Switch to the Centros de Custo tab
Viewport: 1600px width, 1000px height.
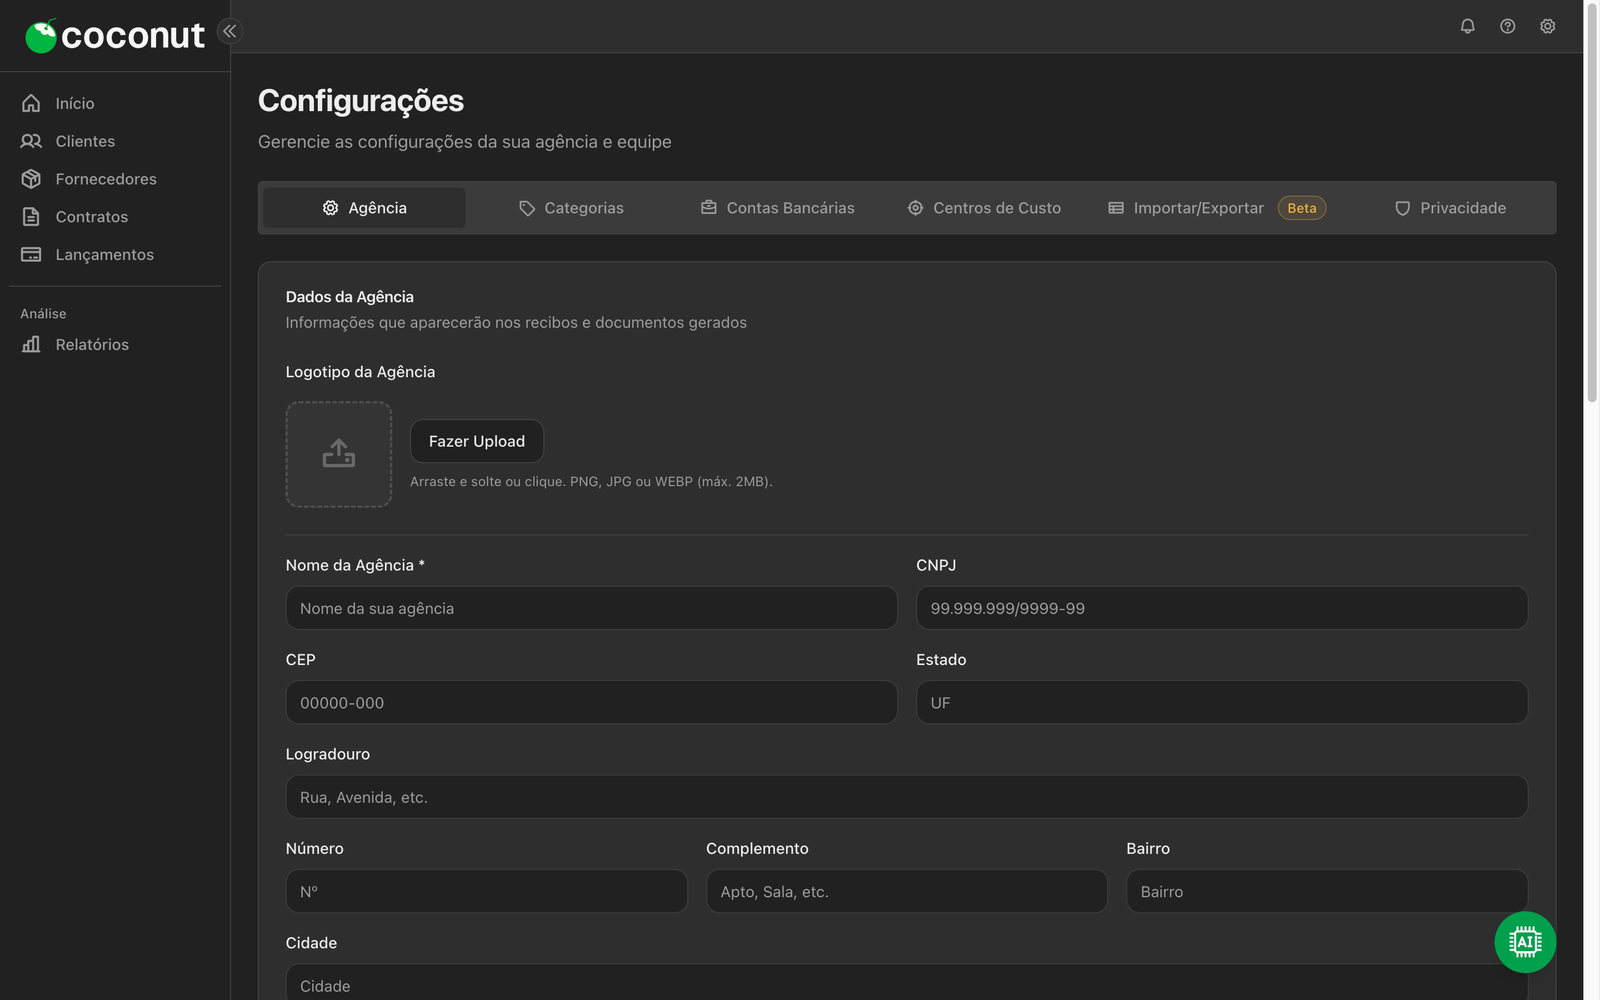985,208
